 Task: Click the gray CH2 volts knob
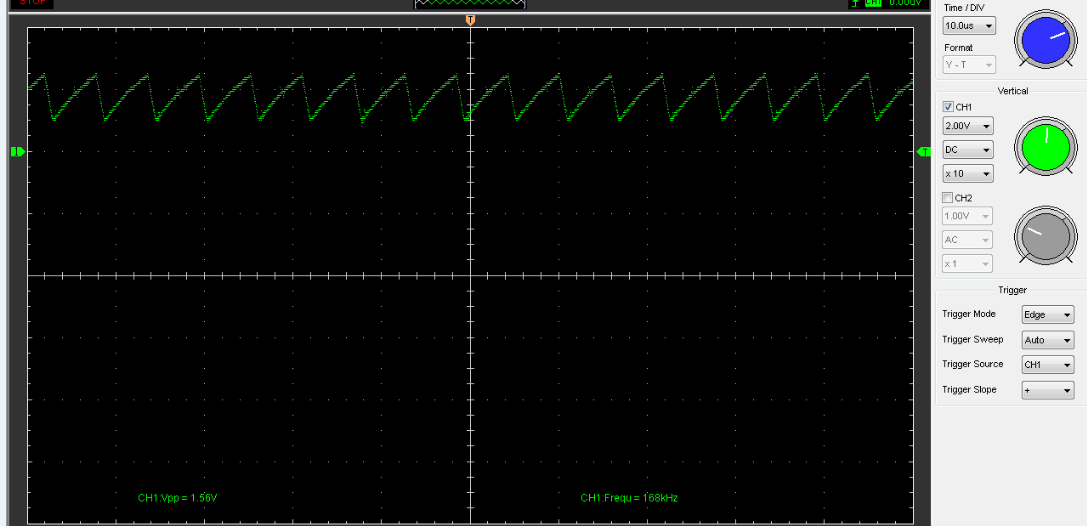click(x=1046, y=236)
